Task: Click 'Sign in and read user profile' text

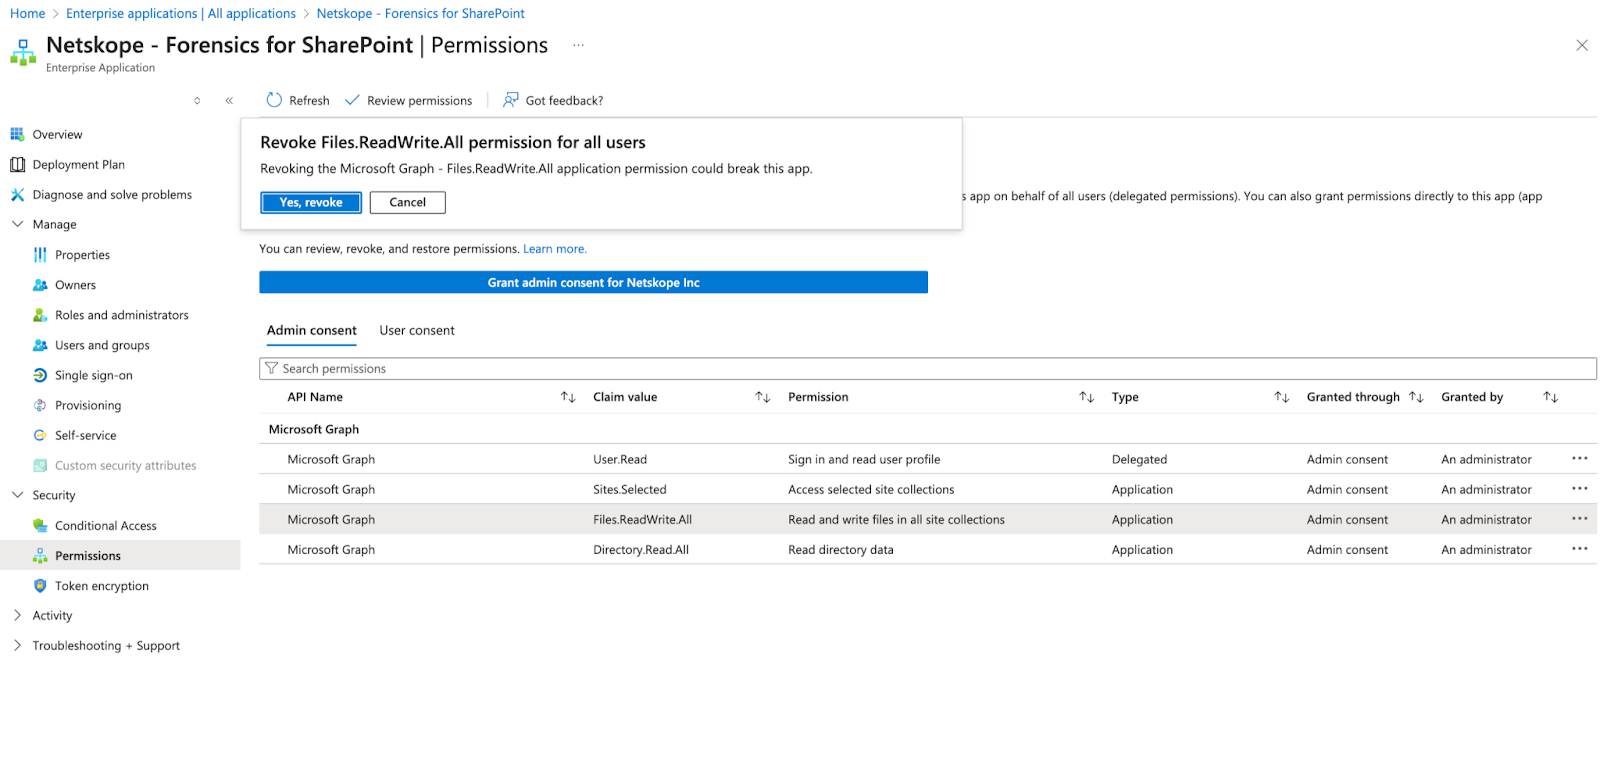Action: tap(864, 459)
